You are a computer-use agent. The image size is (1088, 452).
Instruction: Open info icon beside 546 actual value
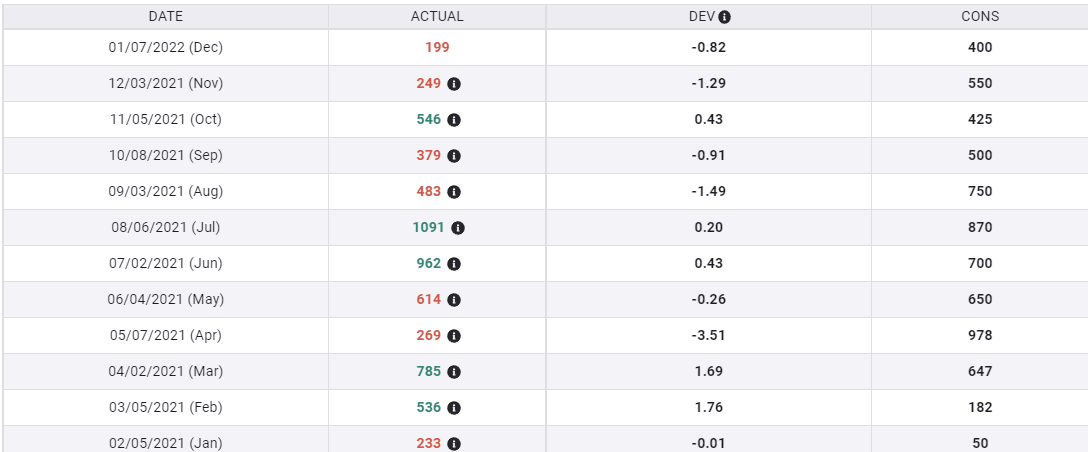point(454,120)
